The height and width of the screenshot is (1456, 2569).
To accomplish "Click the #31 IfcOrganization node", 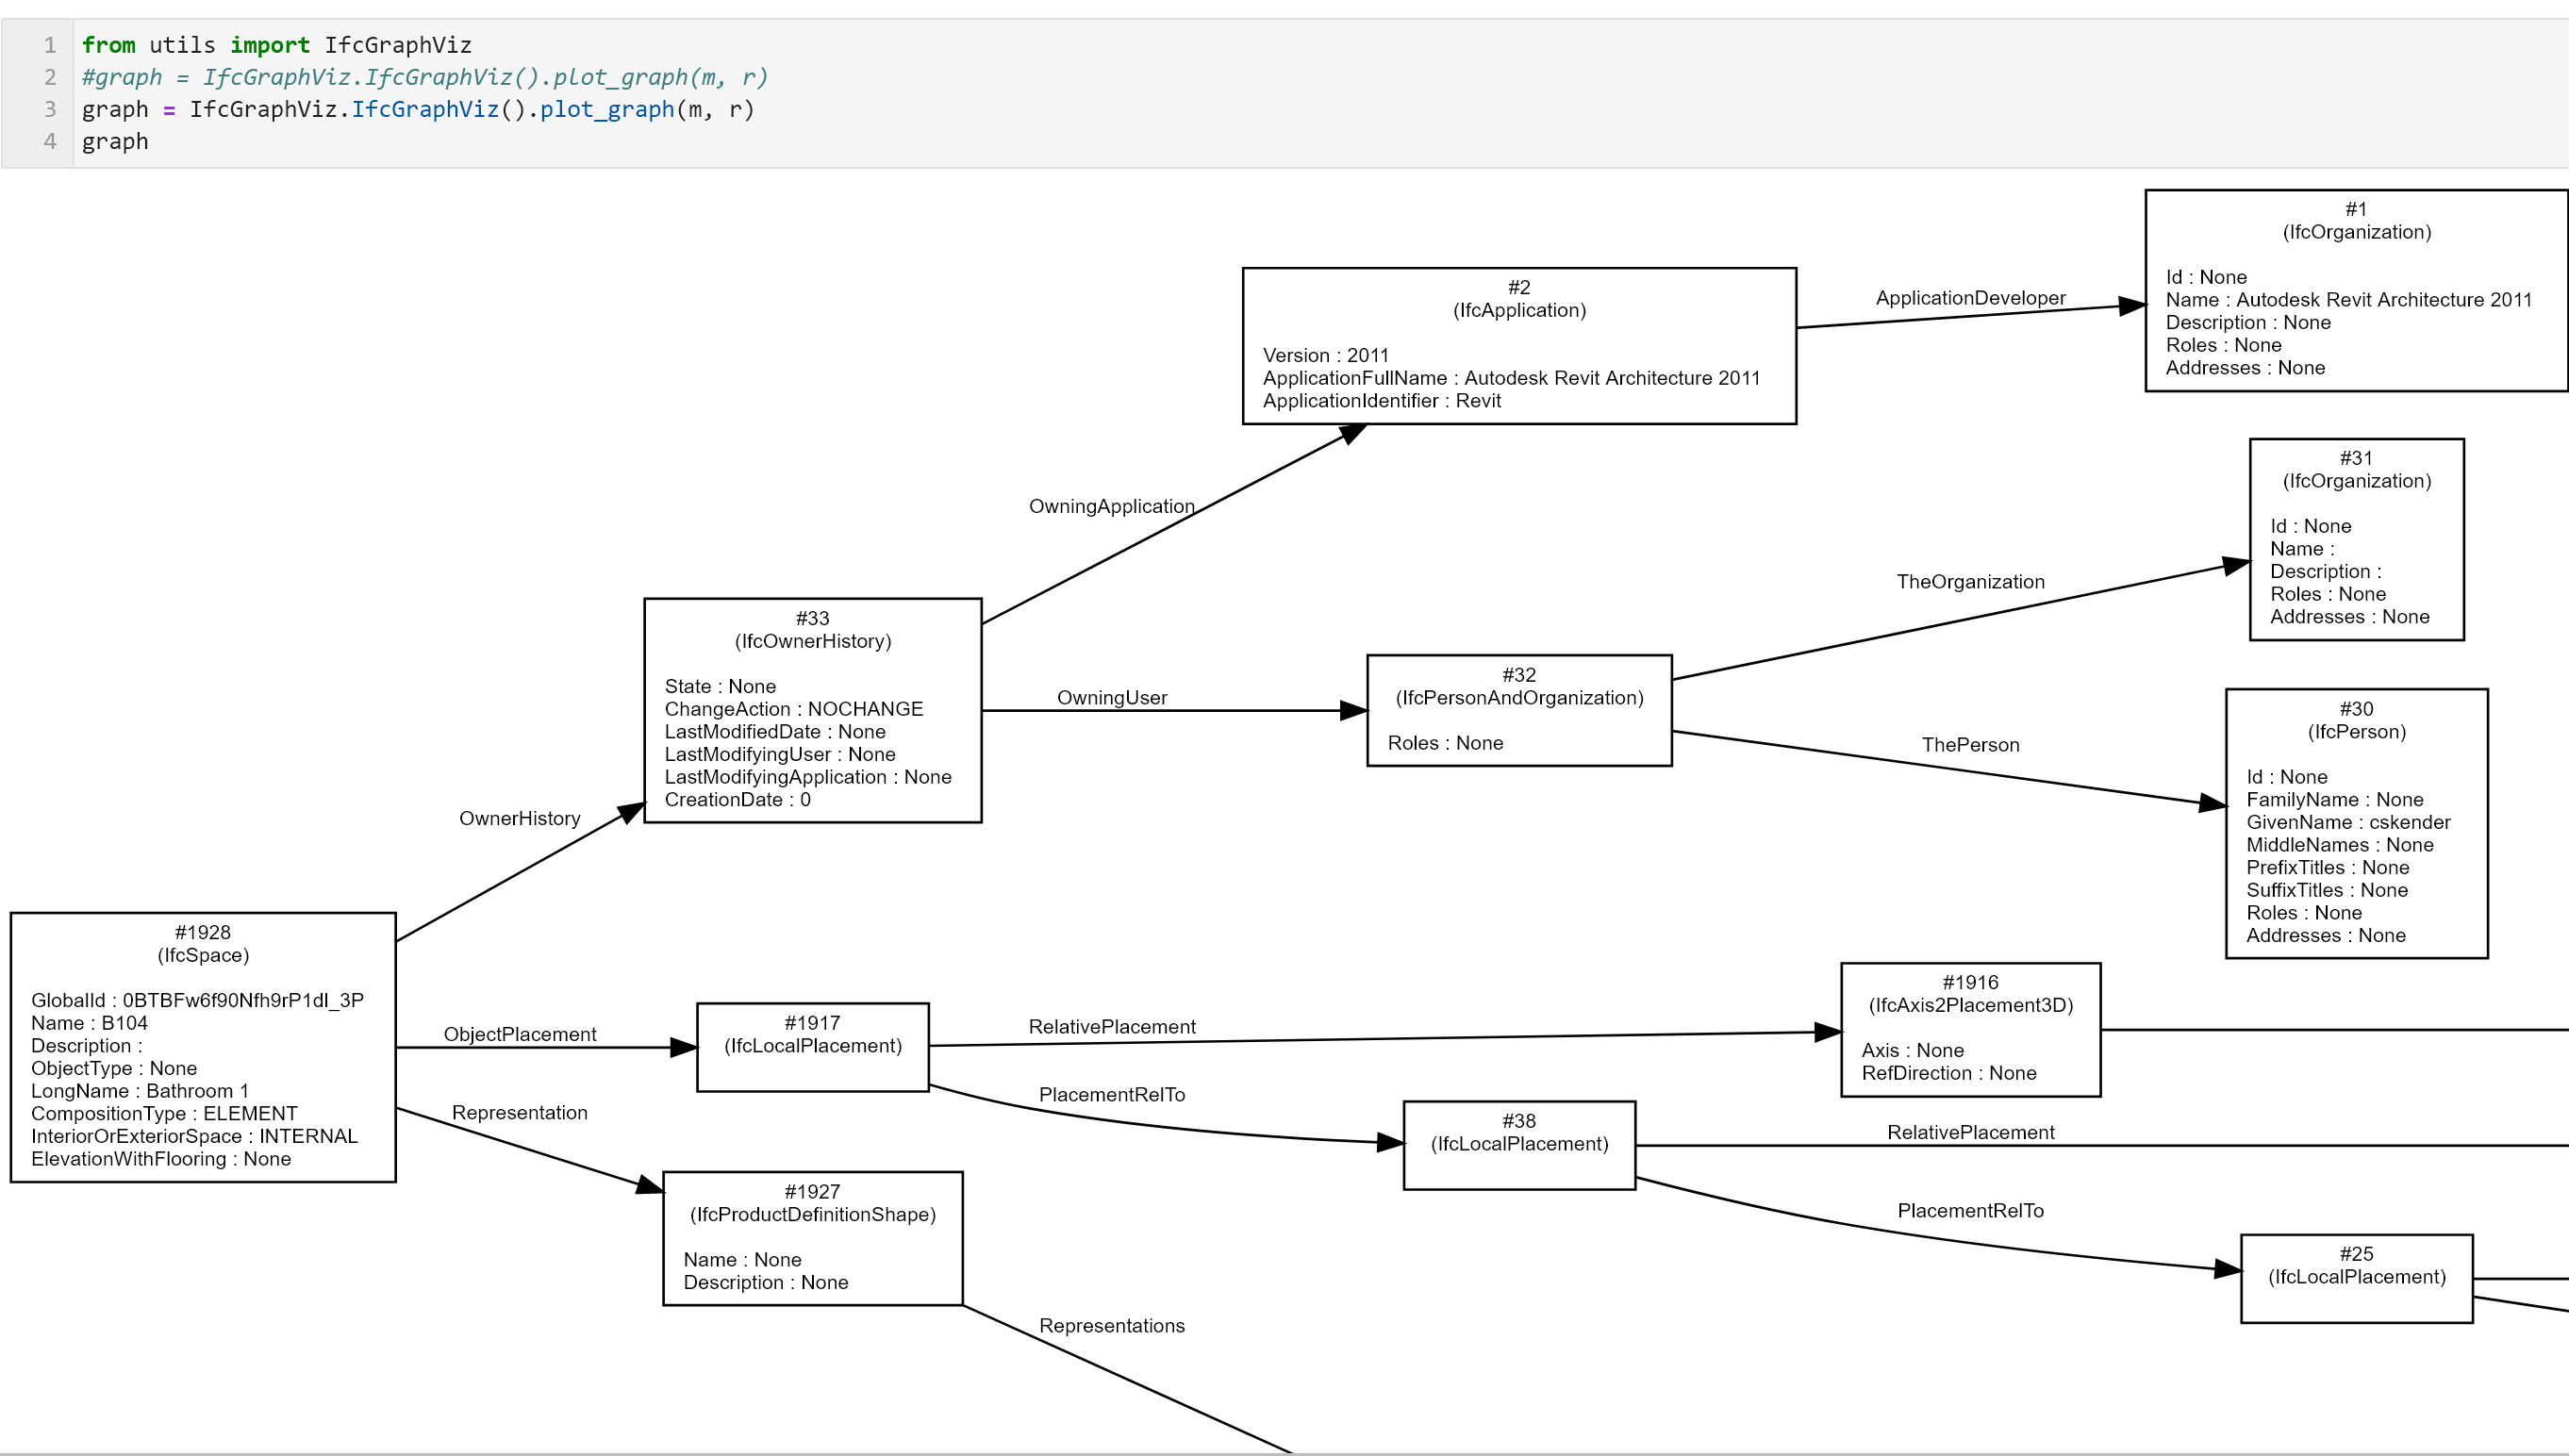I will [2355, 539].
